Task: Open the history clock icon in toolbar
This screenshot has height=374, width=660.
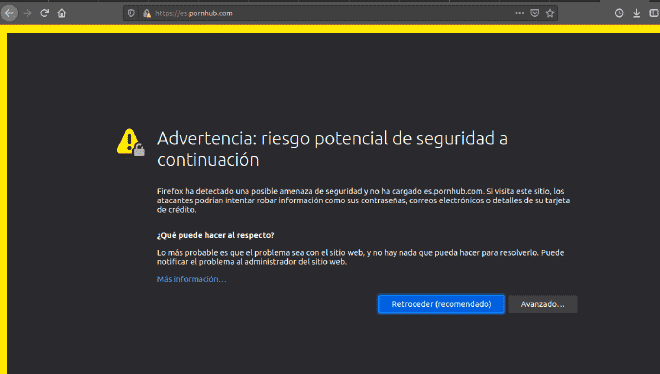Action: [619, 13]
